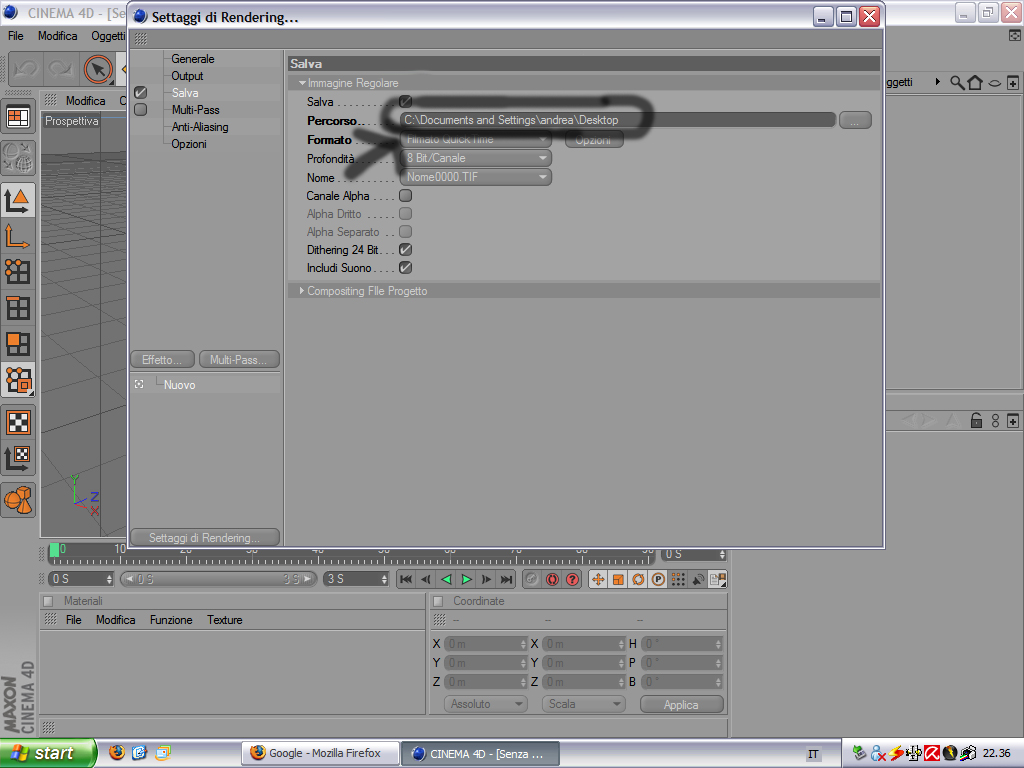Select the texture axis mode icon
Screen dimensions: 1024x768
18,459
